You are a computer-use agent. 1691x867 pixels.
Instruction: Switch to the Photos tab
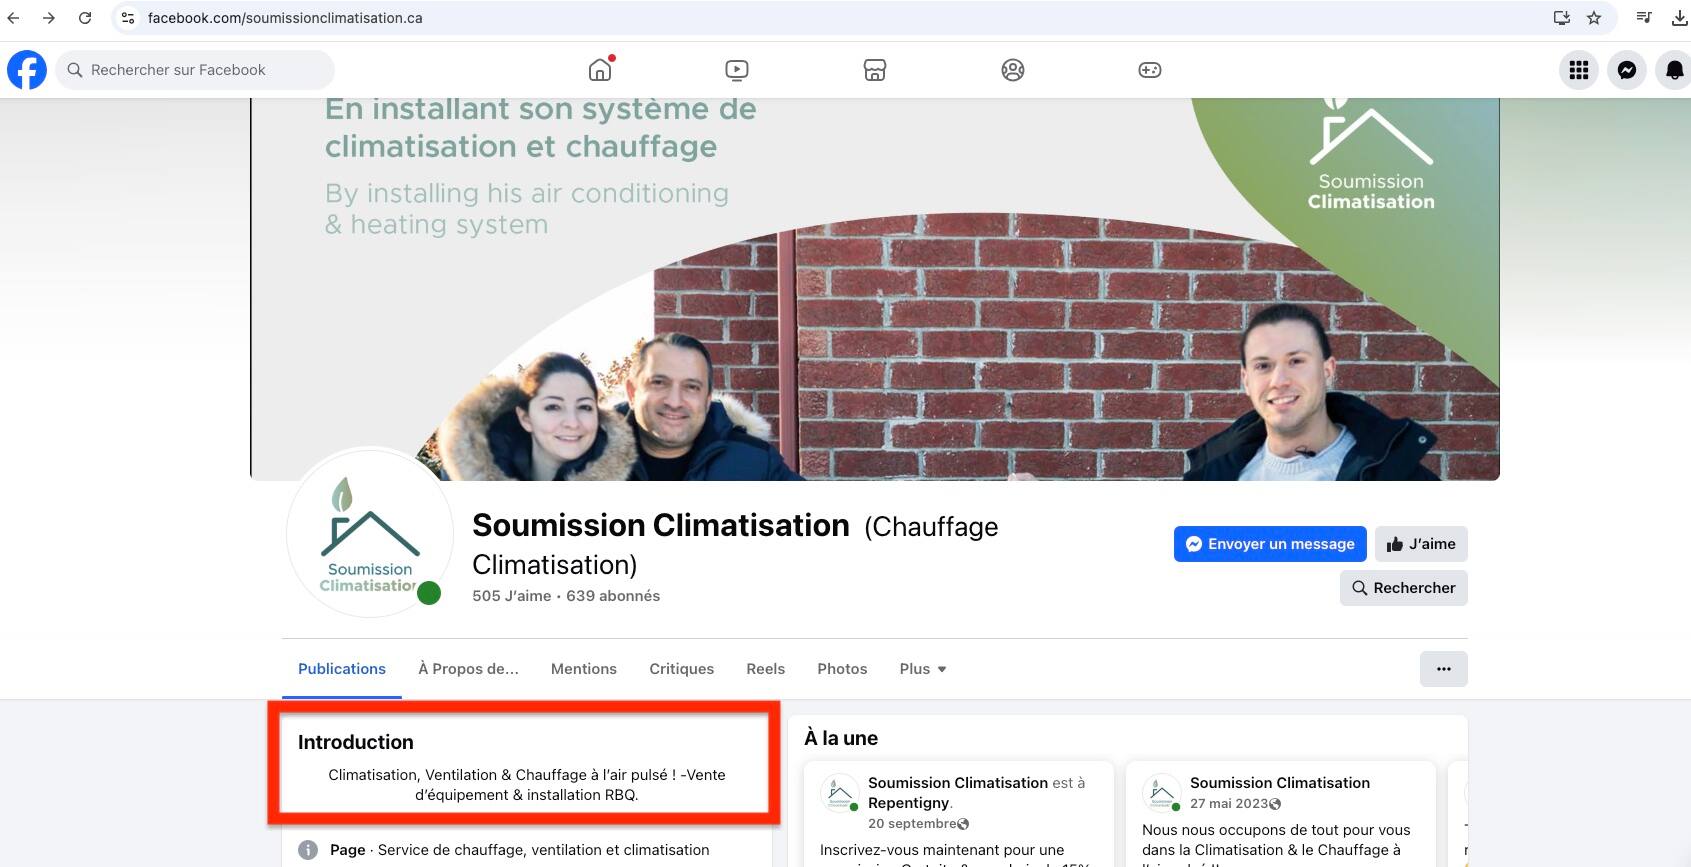point(842,669)
